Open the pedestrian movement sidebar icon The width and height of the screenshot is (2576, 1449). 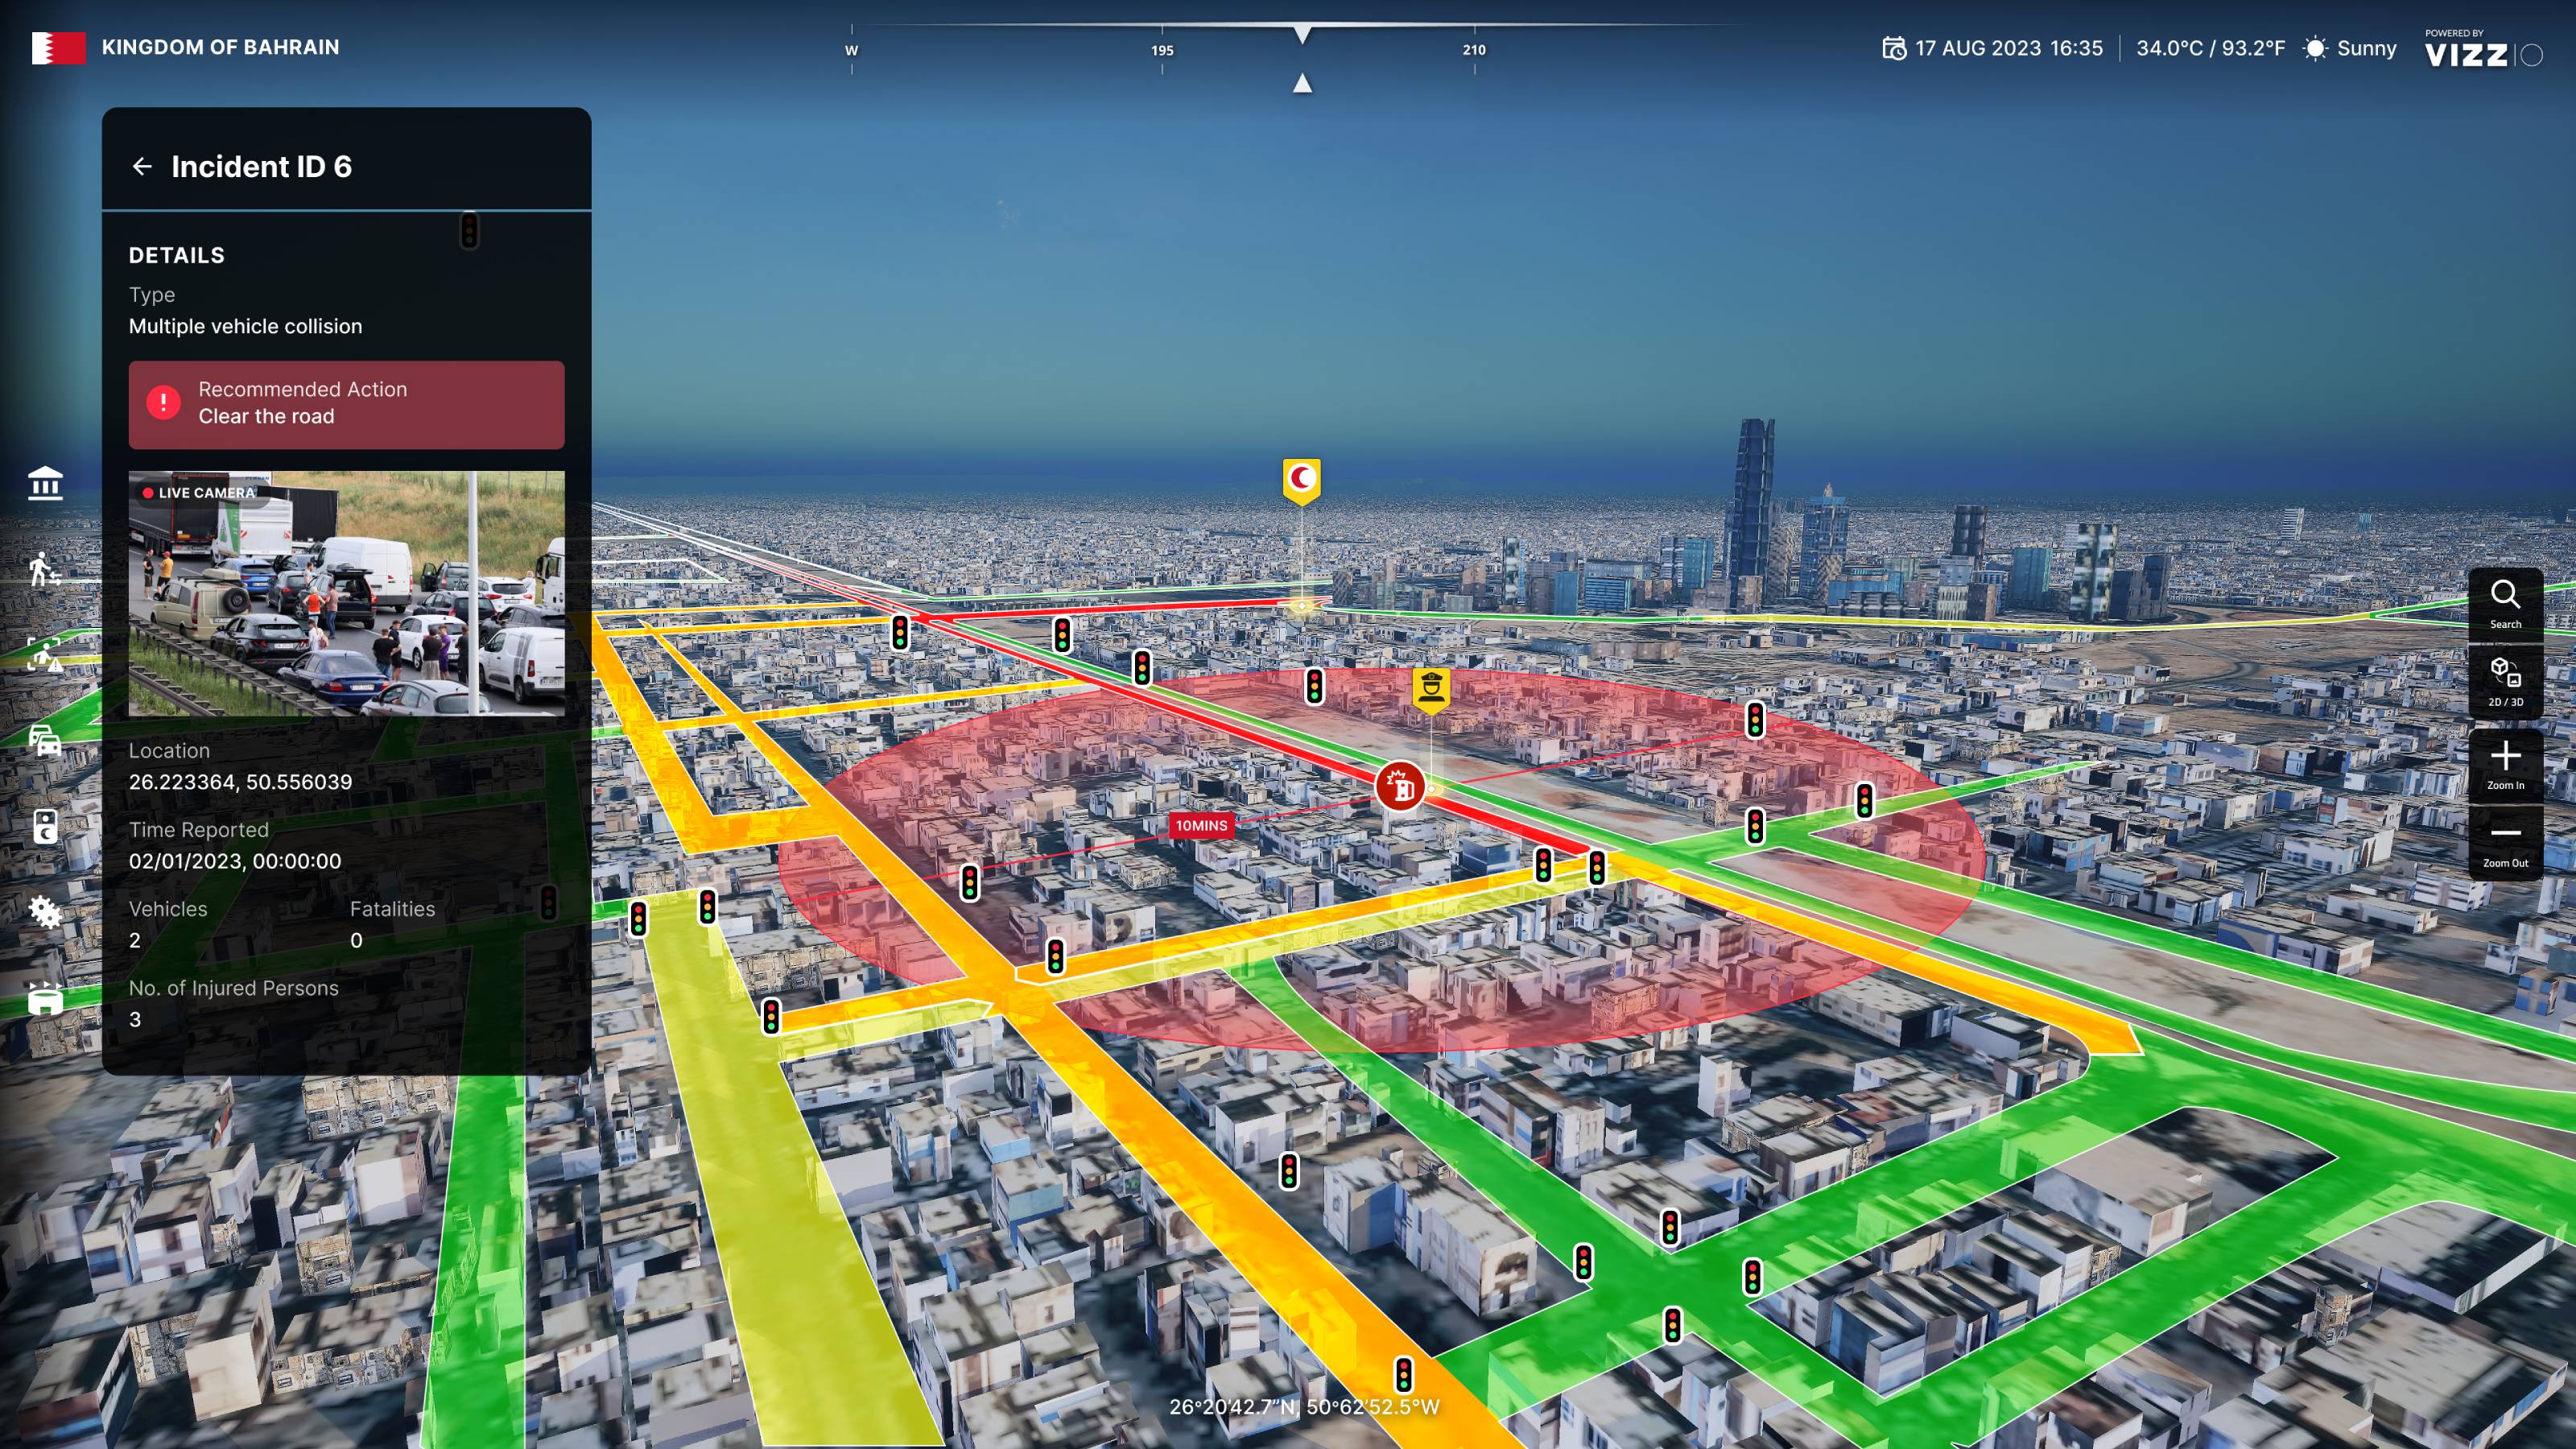[x=45, y=569]
